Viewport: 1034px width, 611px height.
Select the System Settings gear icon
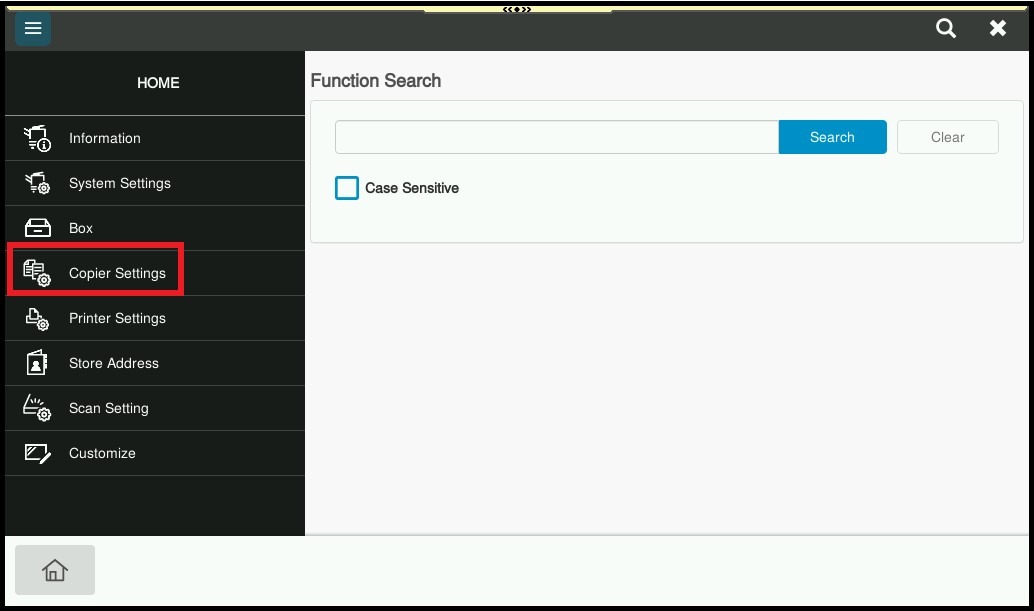(x=36, y=183)
